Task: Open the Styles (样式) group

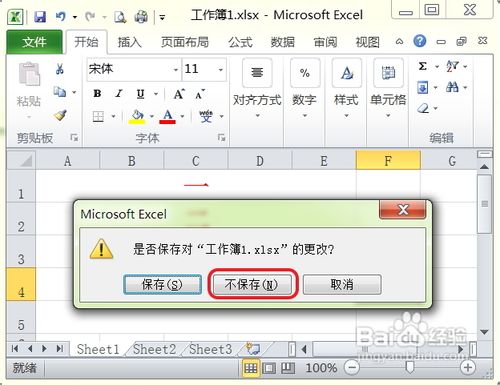Action: [x=347, y=89]
